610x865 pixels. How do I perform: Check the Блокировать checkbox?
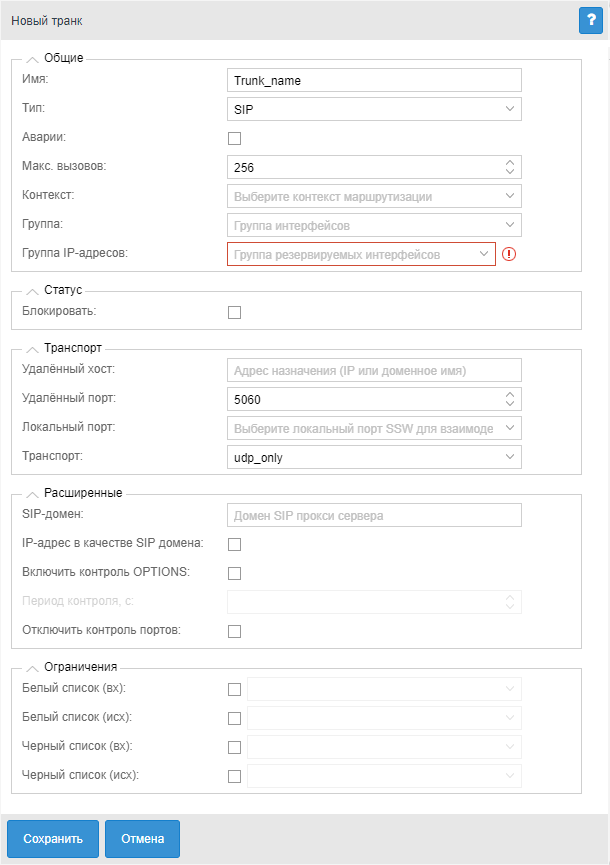[x=235, y=312]
